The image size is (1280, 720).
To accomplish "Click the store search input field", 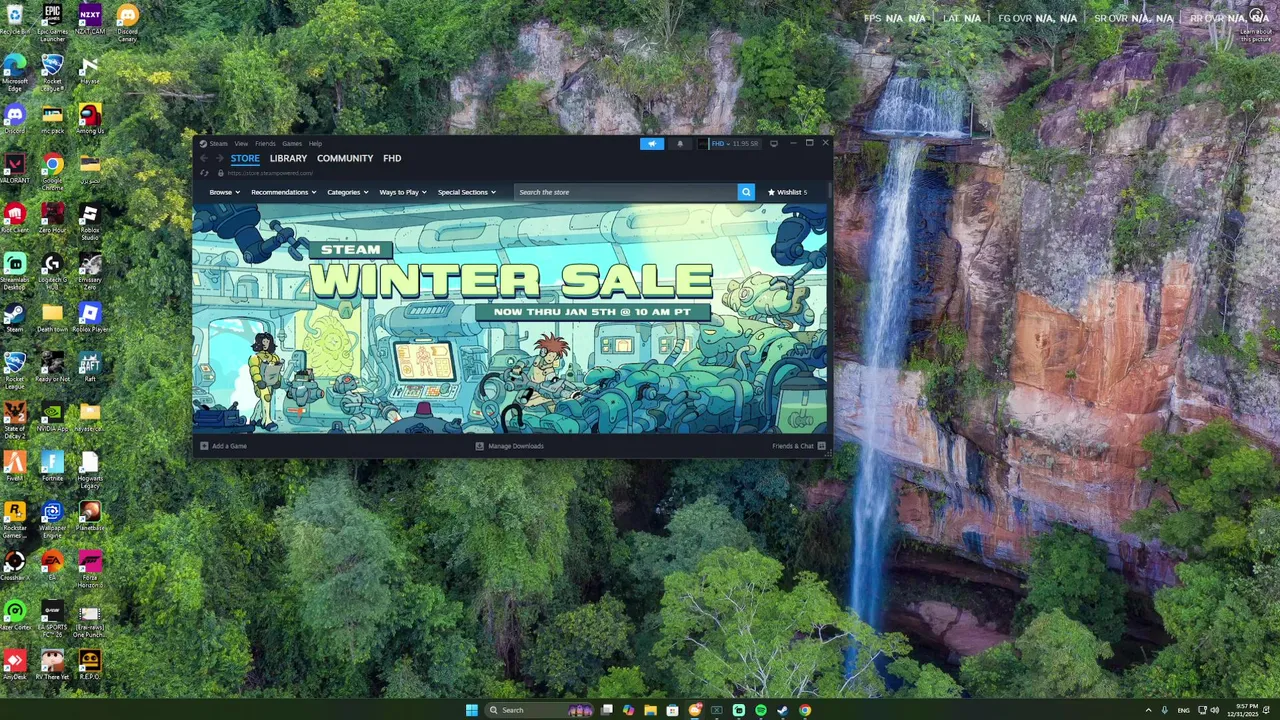I will (625, 192).
